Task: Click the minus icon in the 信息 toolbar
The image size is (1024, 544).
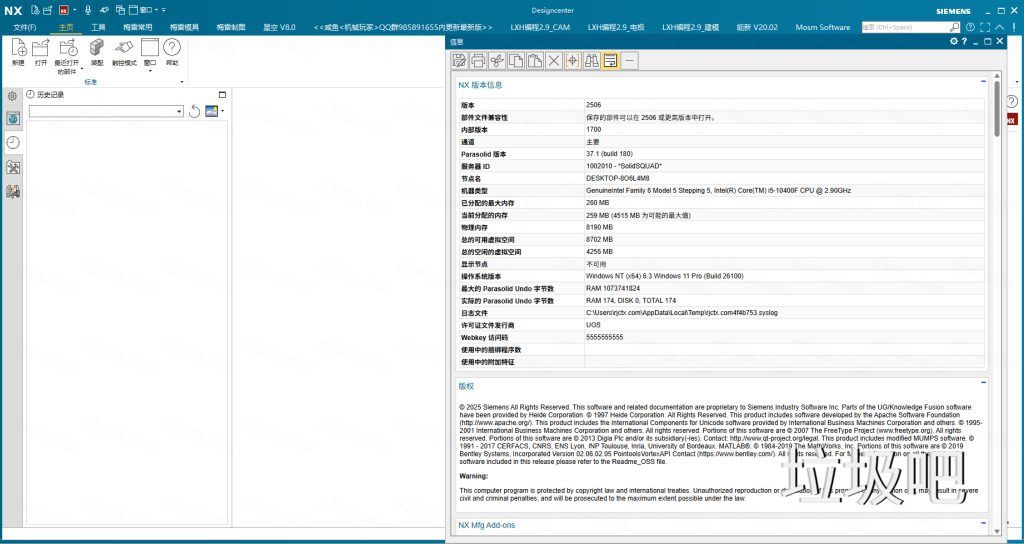Action: 630,61
